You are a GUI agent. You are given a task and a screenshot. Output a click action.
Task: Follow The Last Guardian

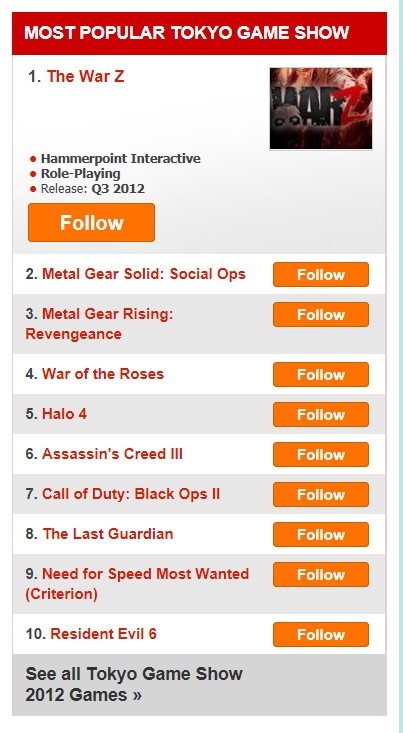point(321,534)
